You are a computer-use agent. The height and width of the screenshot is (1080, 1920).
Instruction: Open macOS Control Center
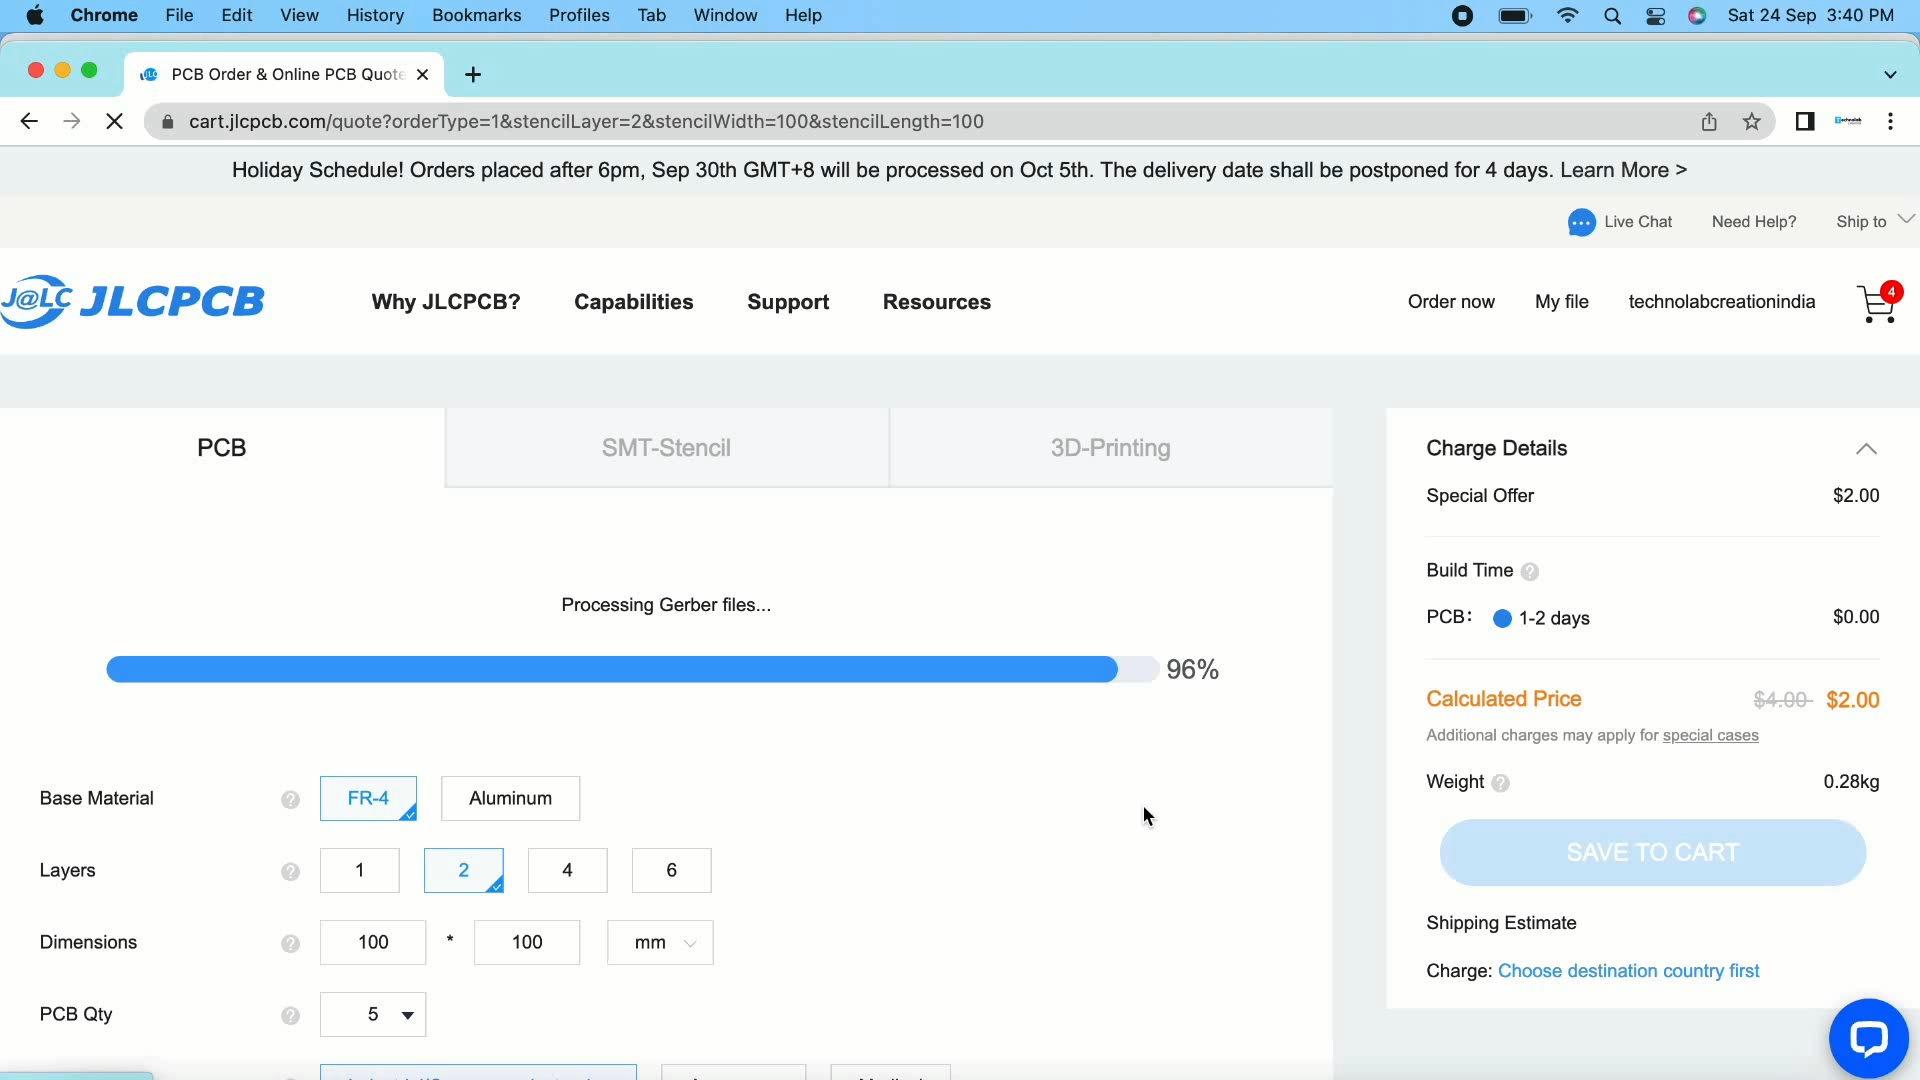1656,16
